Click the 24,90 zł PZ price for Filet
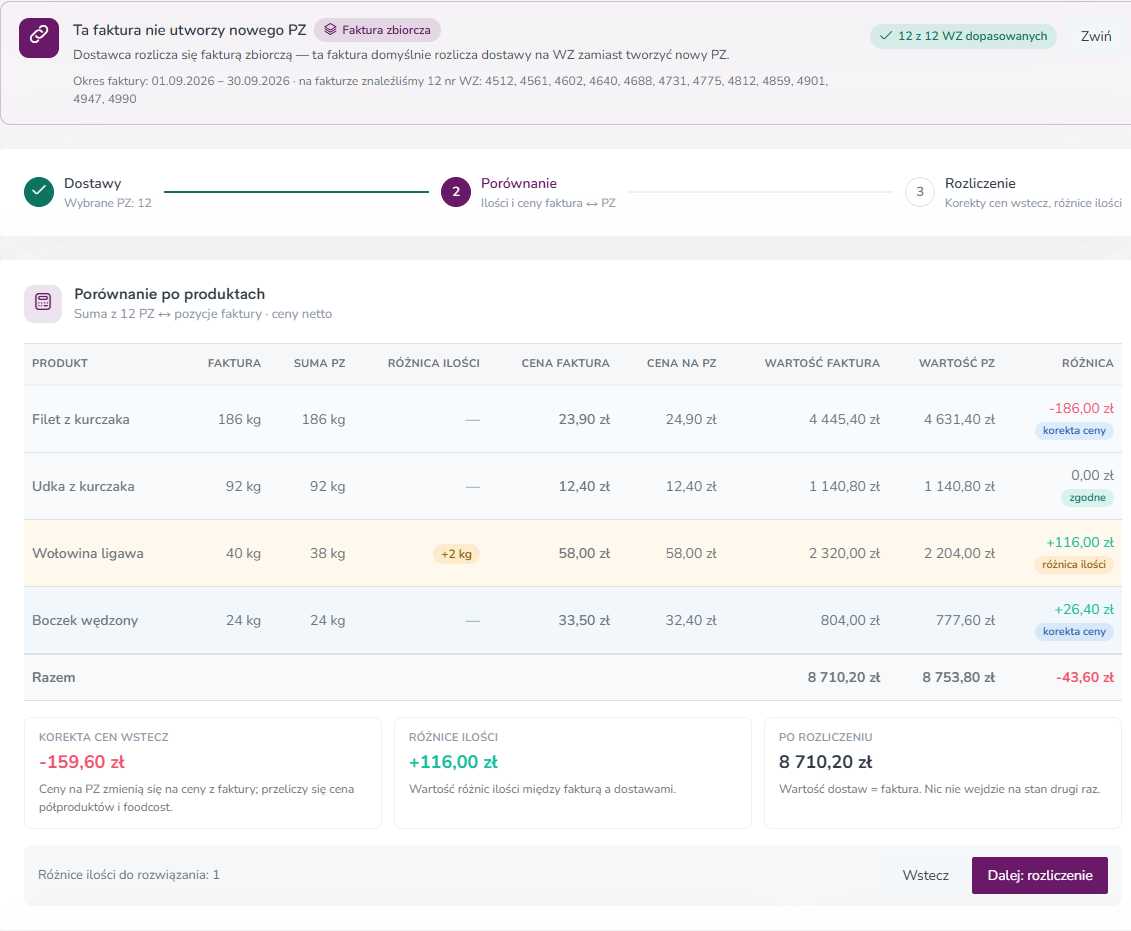1131x931 pixels. tap(691, 420)
